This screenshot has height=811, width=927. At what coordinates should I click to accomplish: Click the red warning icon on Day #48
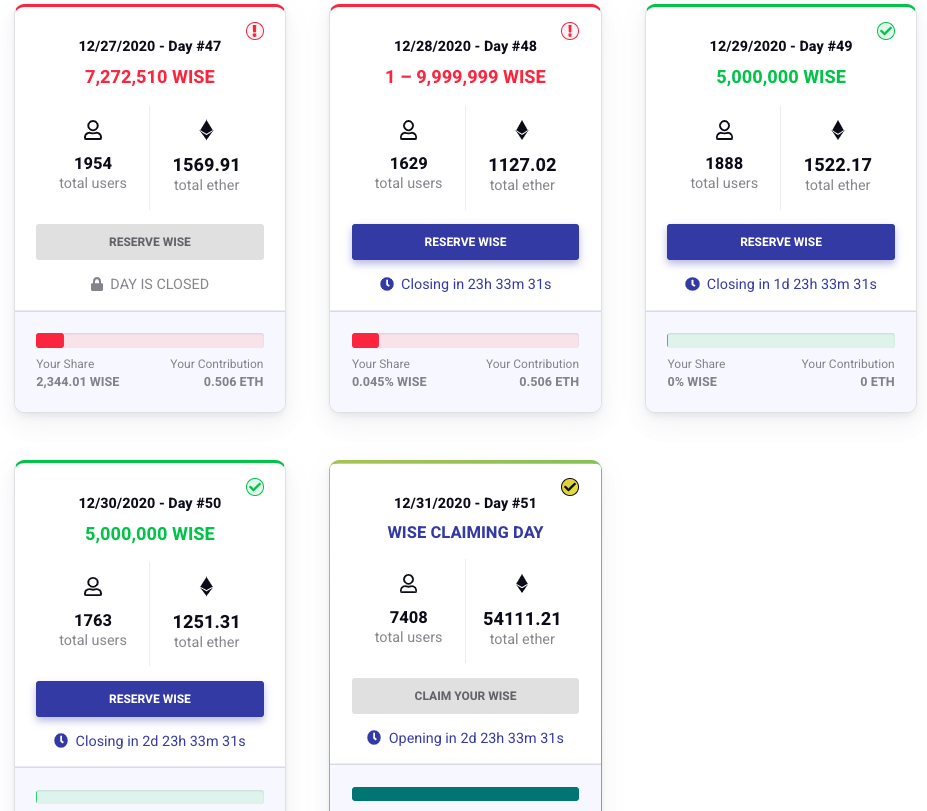click(570, 31)
